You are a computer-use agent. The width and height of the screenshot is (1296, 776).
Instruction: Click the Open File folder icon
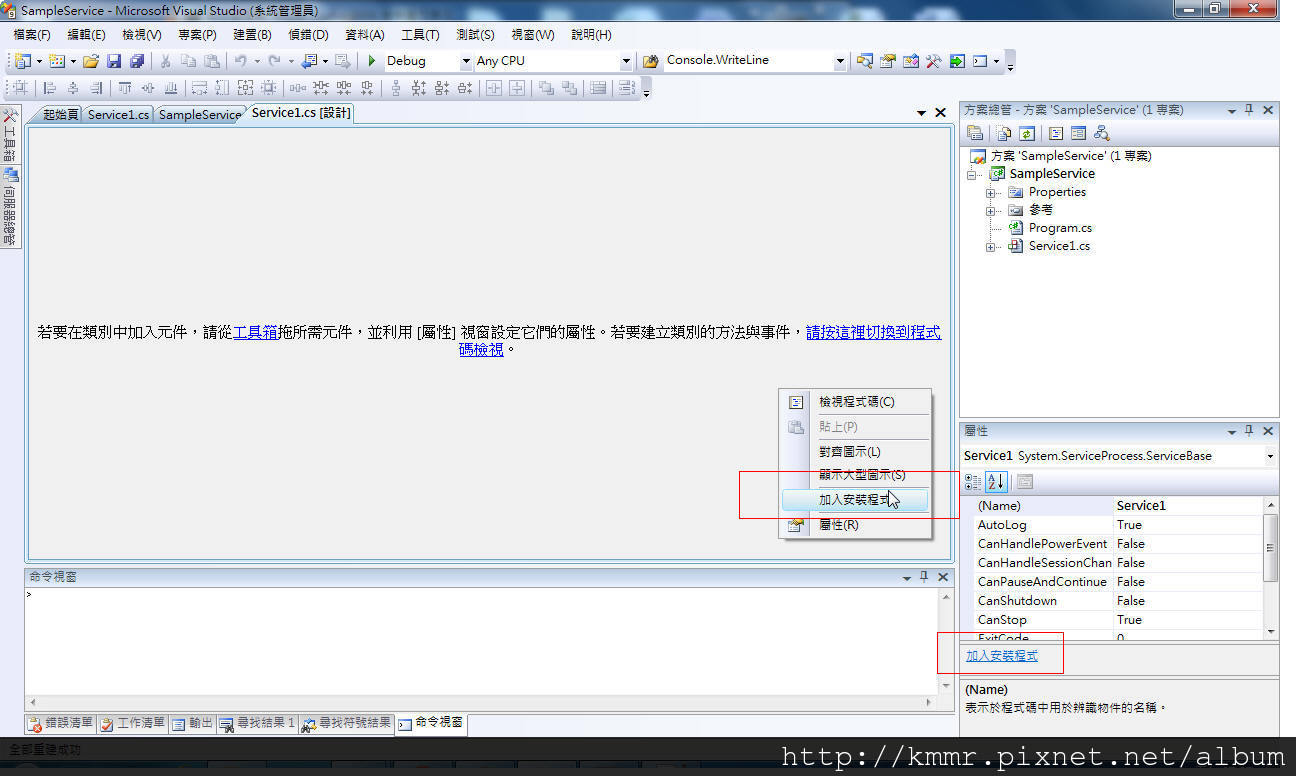(91, 61)
